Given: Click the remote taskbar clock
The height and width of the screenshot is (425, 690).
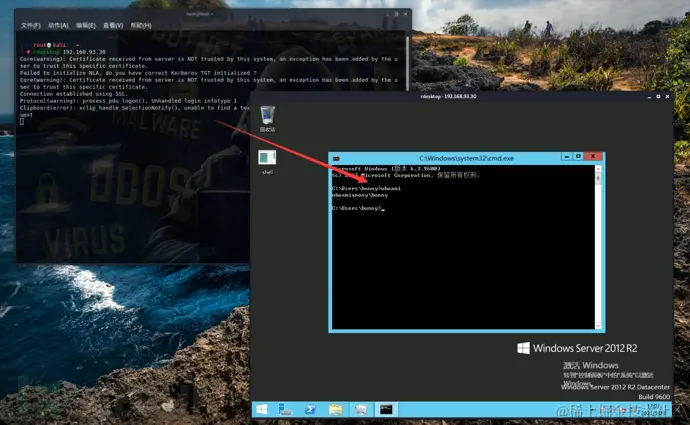Looking at the screenshot, I should (x=653, y=410).
